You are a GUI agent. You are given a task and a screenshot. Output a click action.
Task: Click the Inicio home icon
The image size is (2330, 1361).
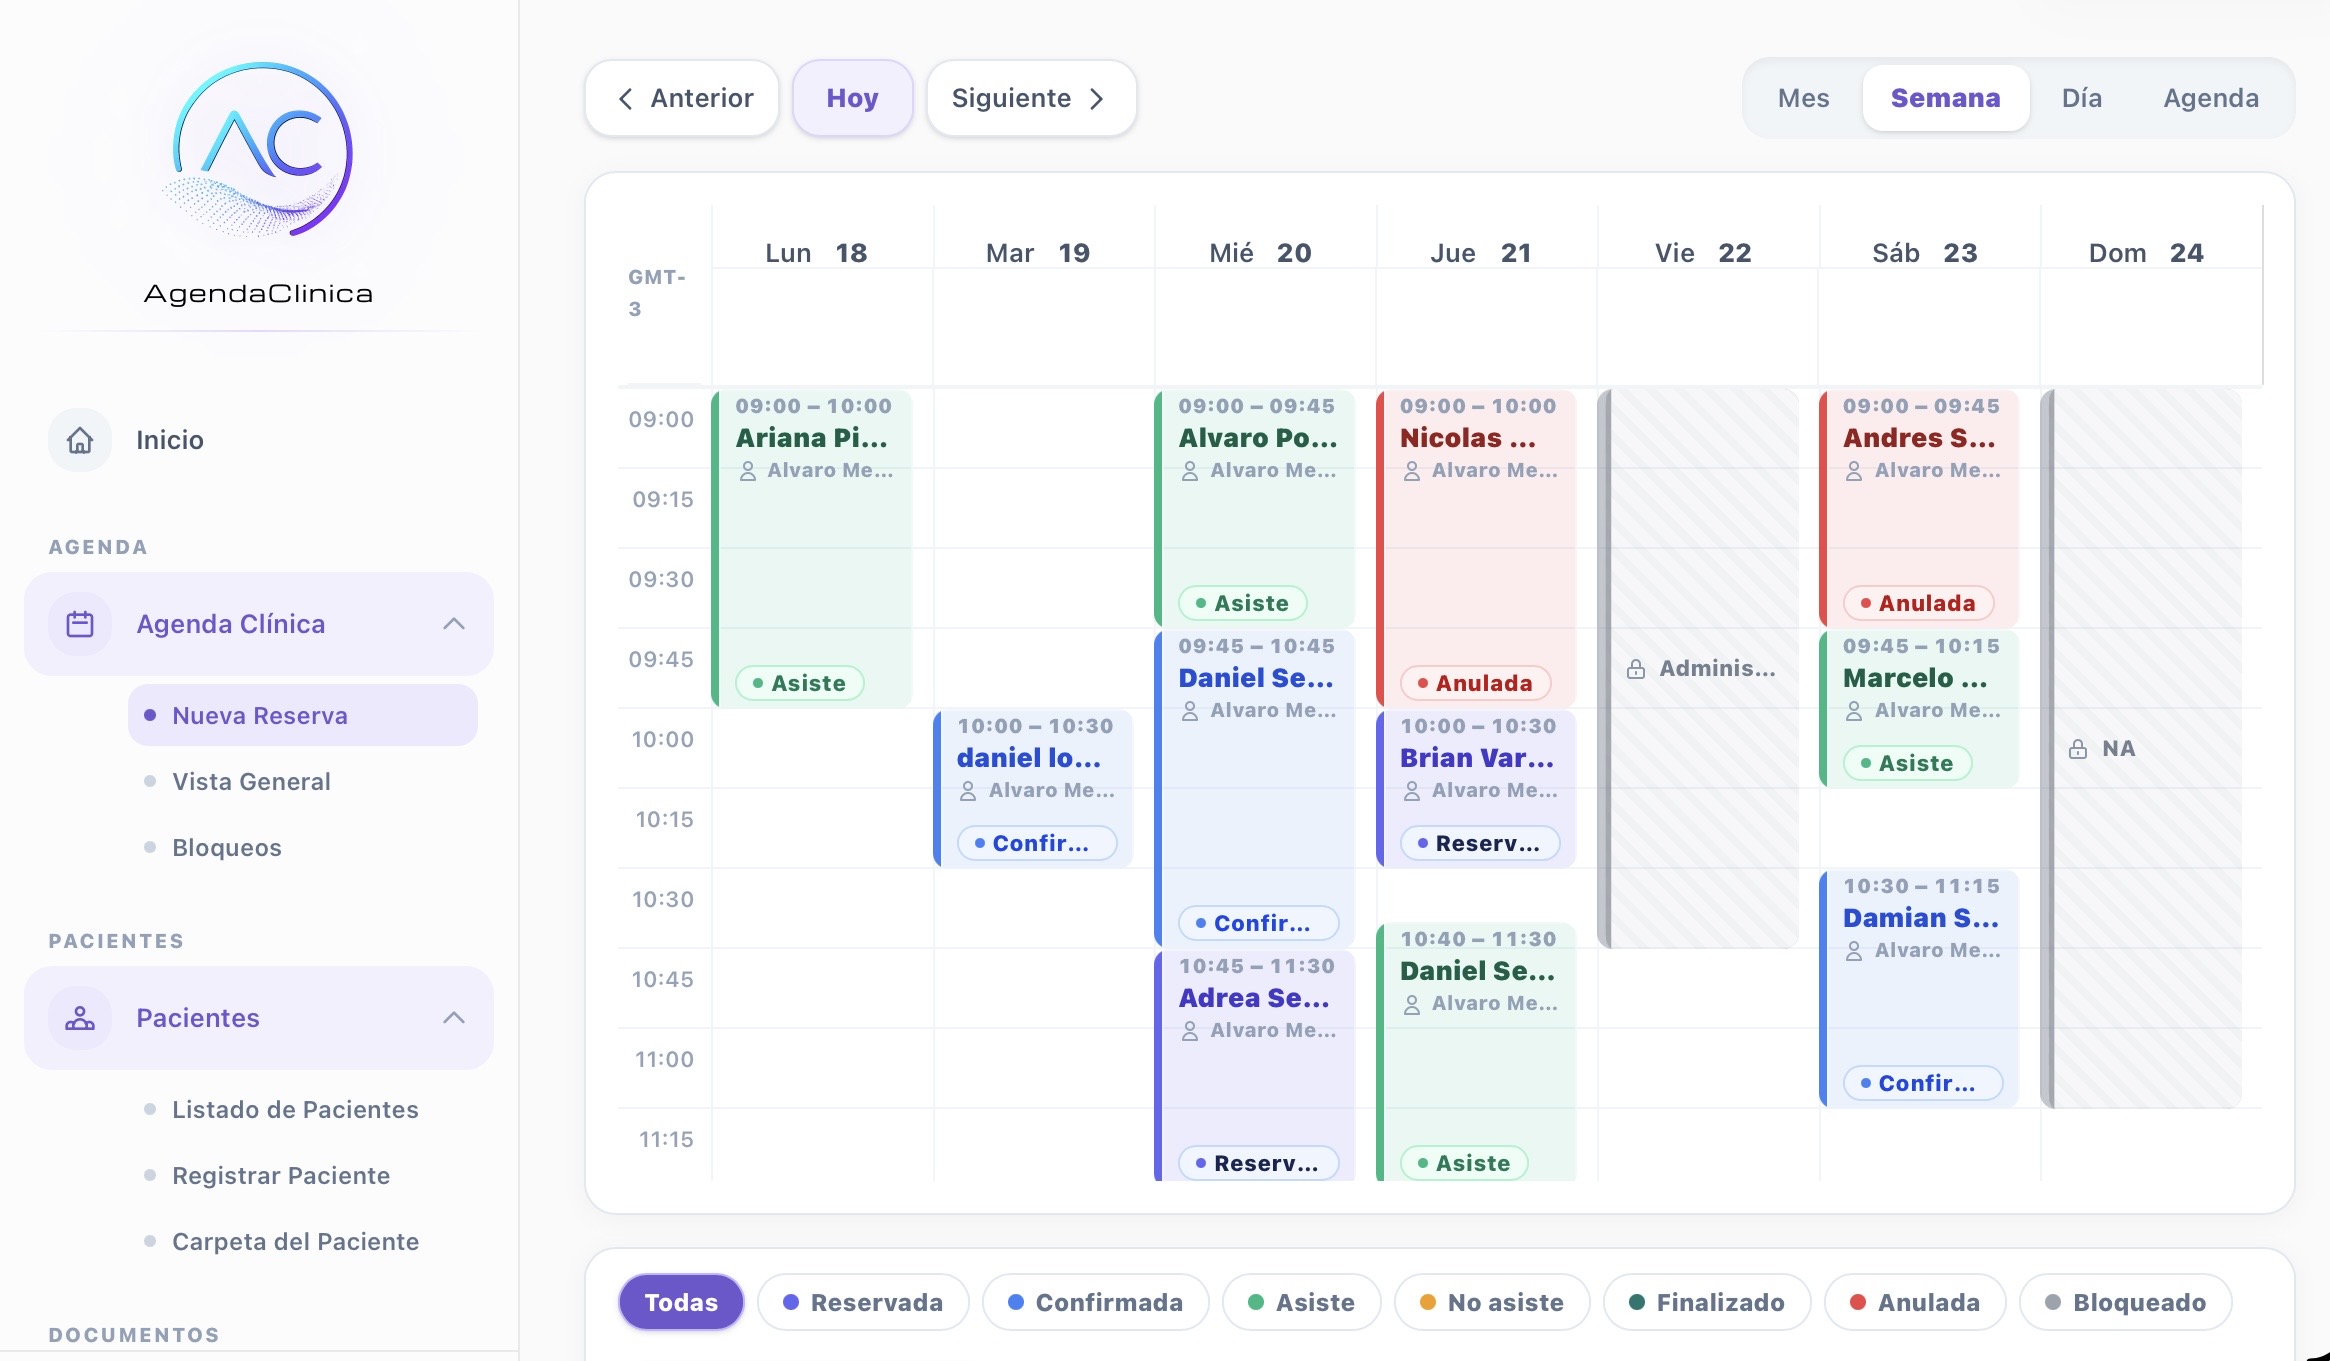coord(80,440)
